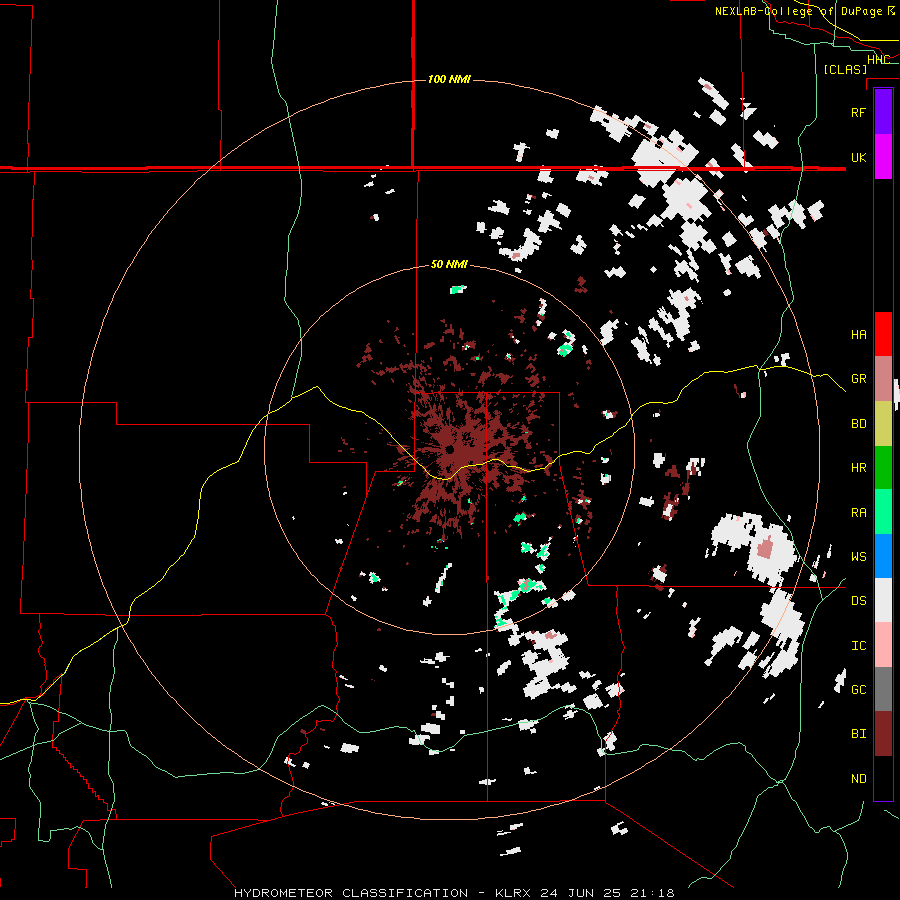Click the BI brown legend swatch
Screen dimensions: 900x900
pos(883,734)
